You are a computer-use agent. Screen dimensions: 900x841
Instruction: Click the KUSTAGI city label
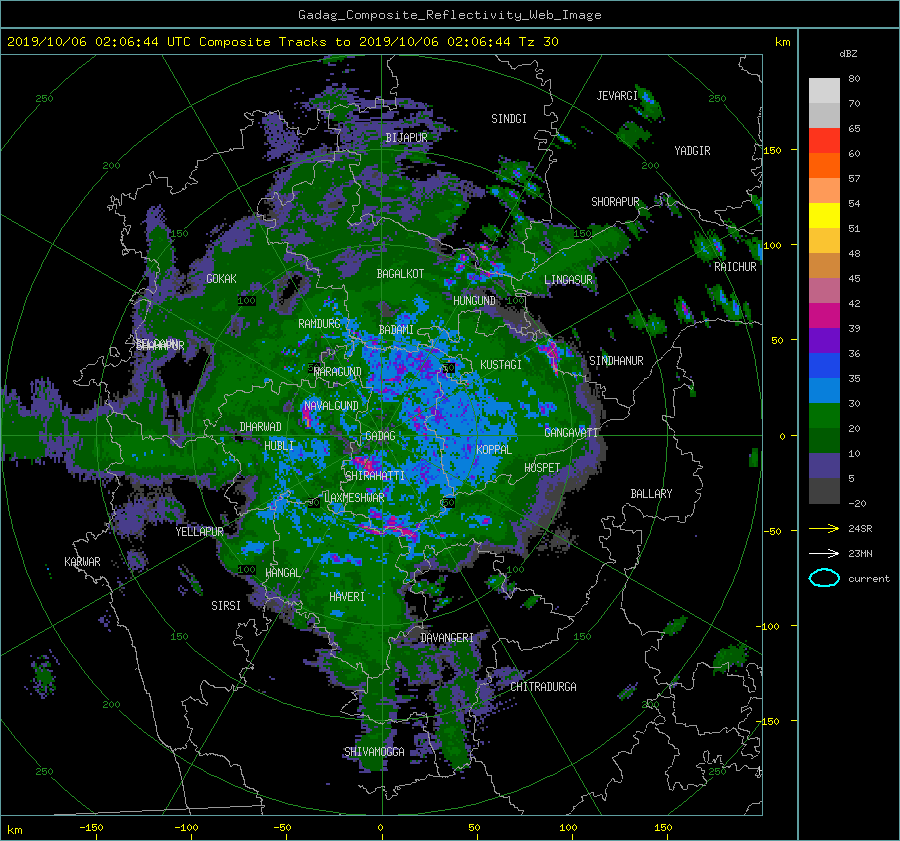501,365
